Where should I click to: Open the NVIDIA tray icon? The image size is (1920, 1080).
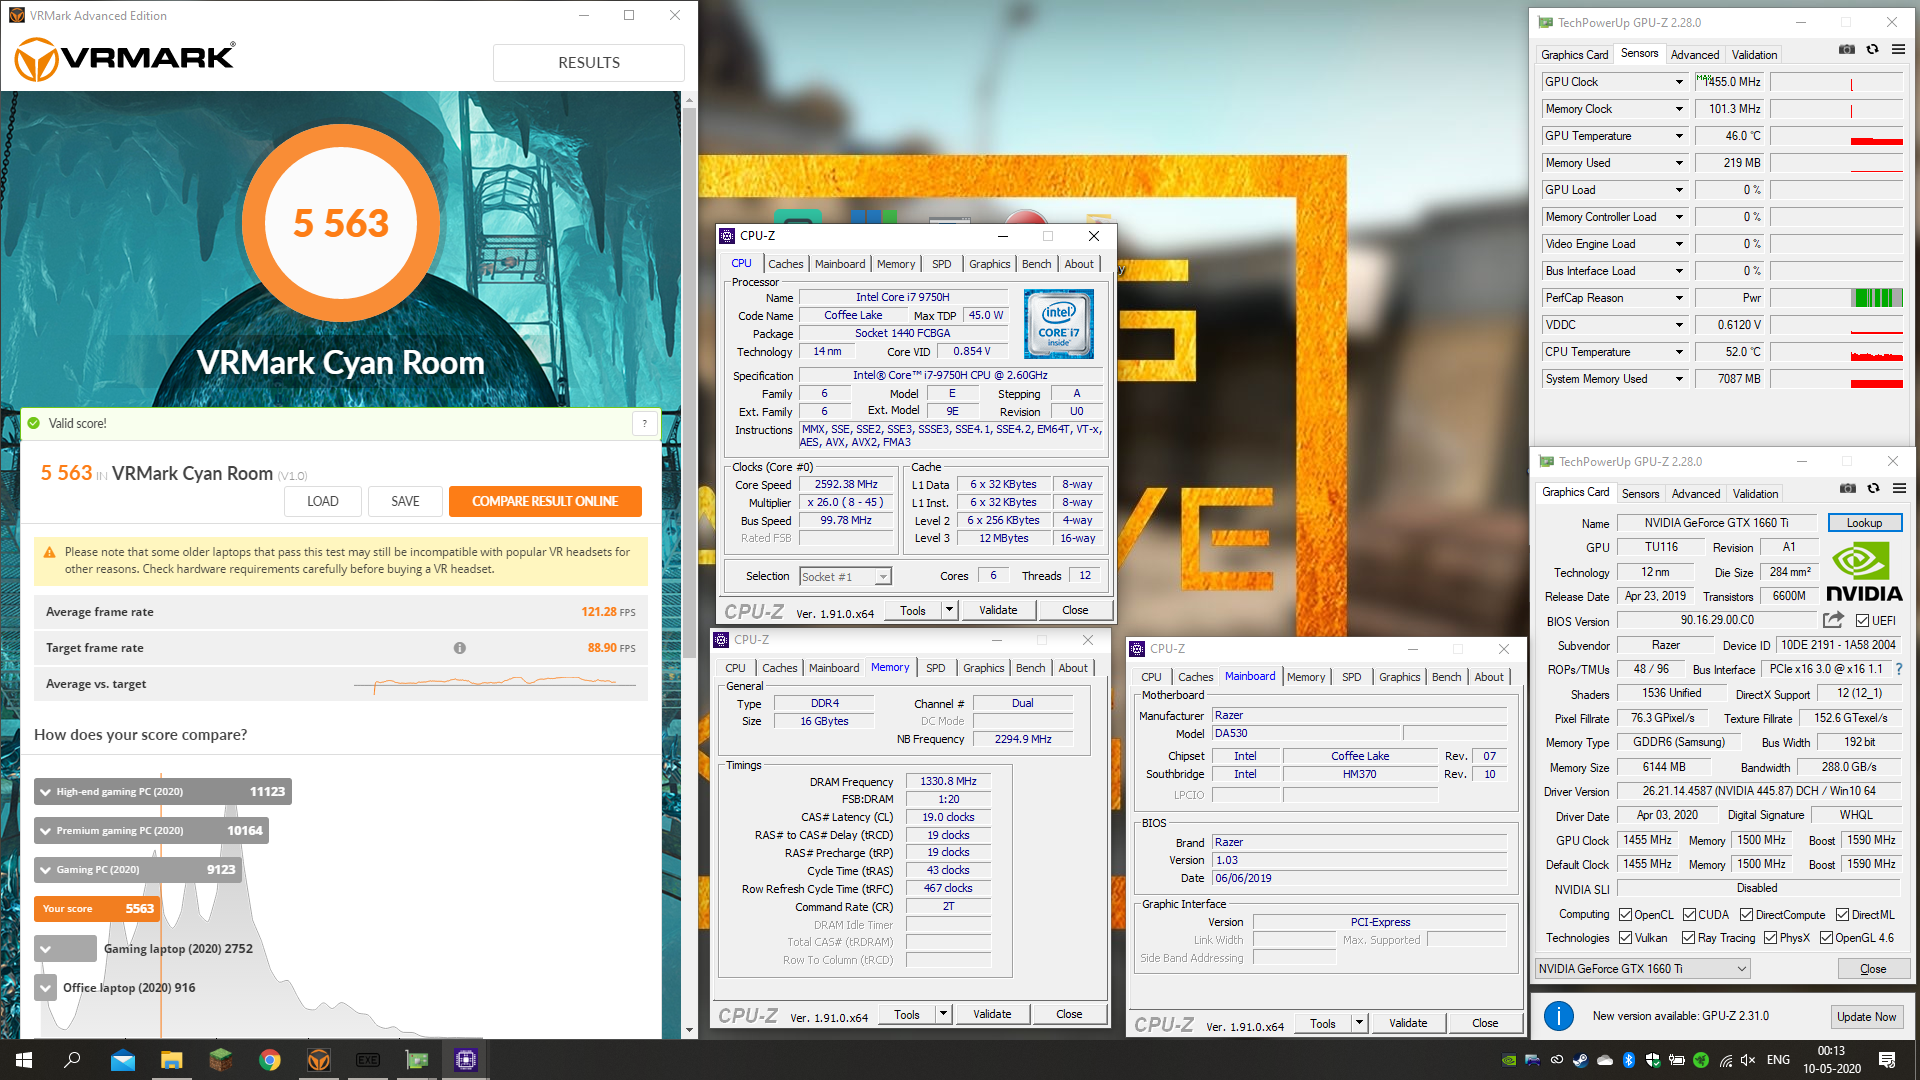[x=1508, y=1060]
